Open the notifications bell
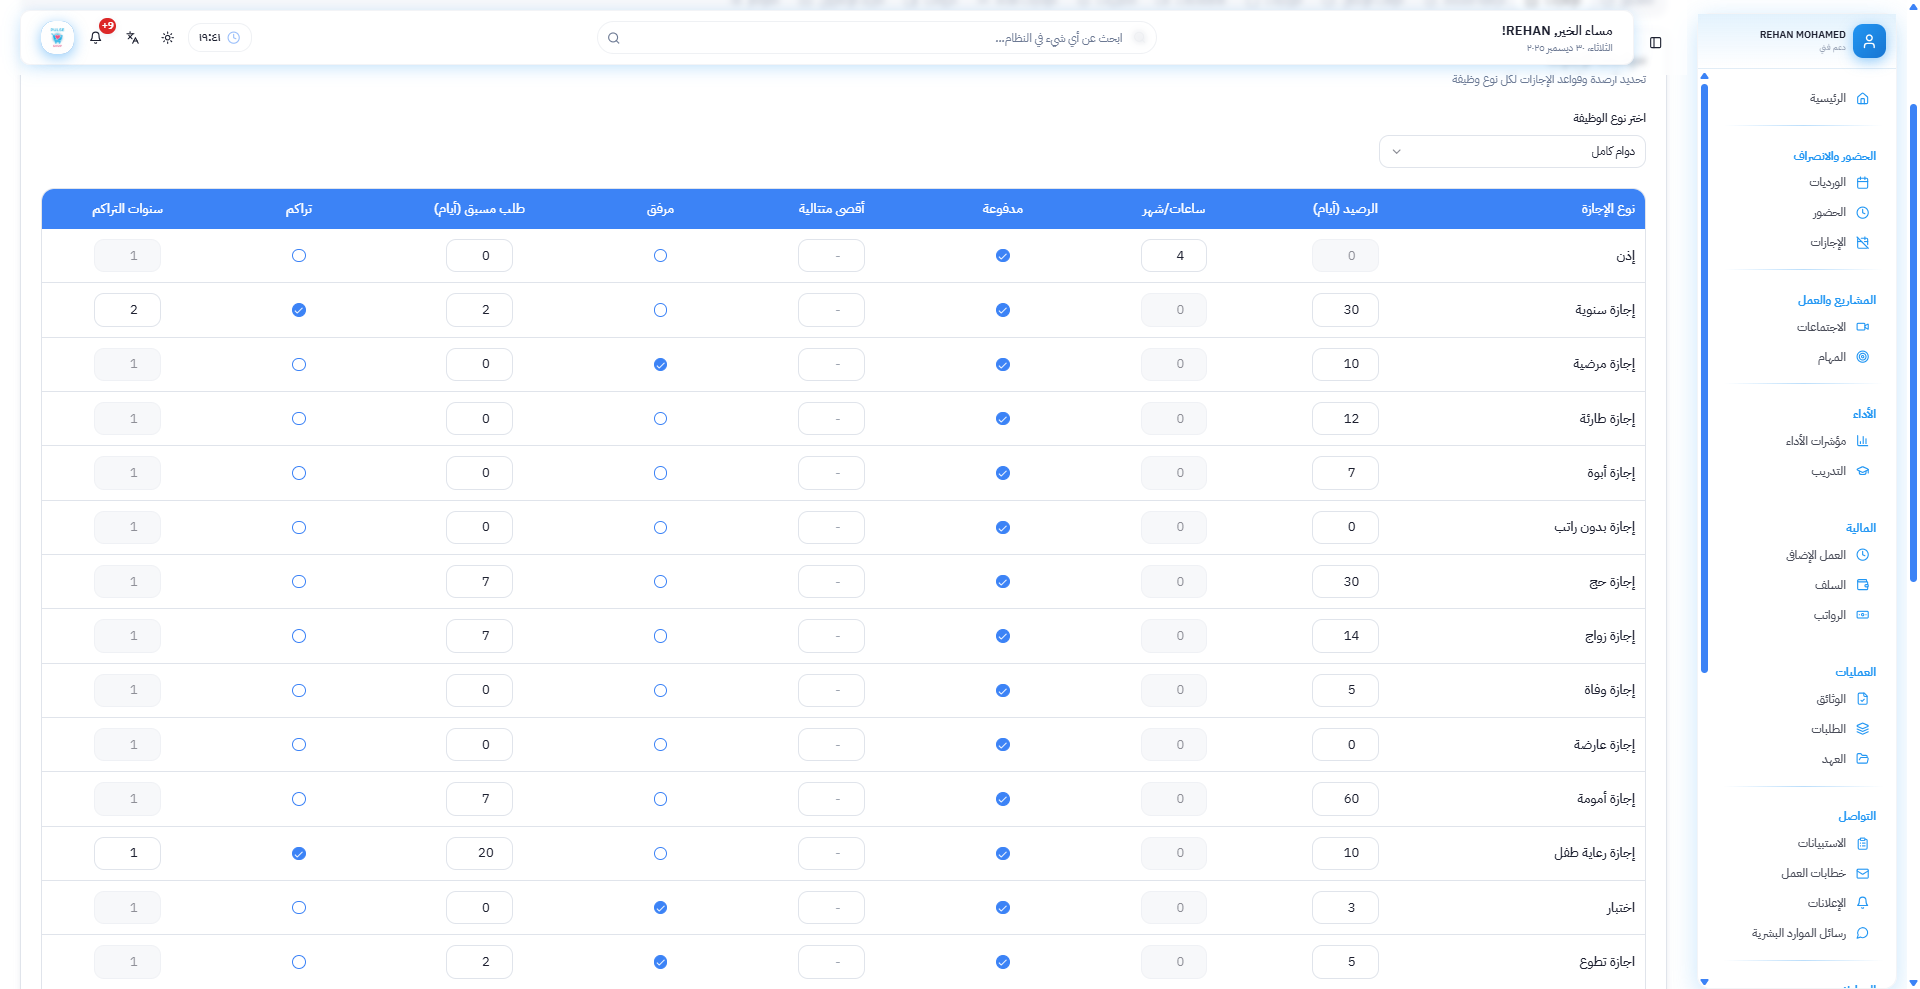Screen dimensions: 1920x989 [x=96, y=38]
